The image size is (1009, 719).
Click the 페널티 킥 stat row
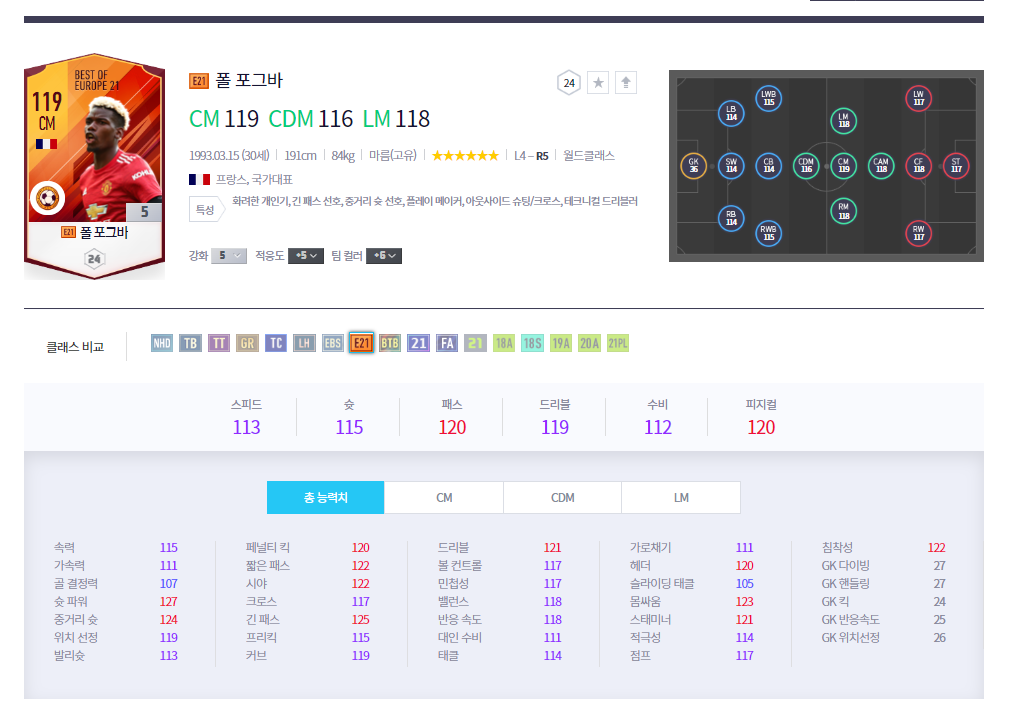[308, 547]
